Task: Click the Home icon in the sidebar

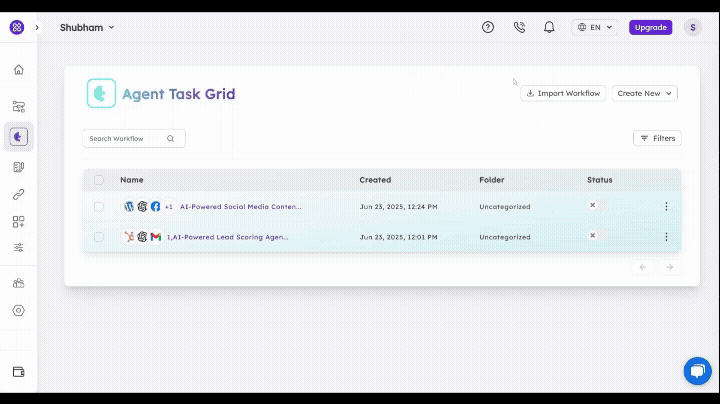Action: point(18,70)
